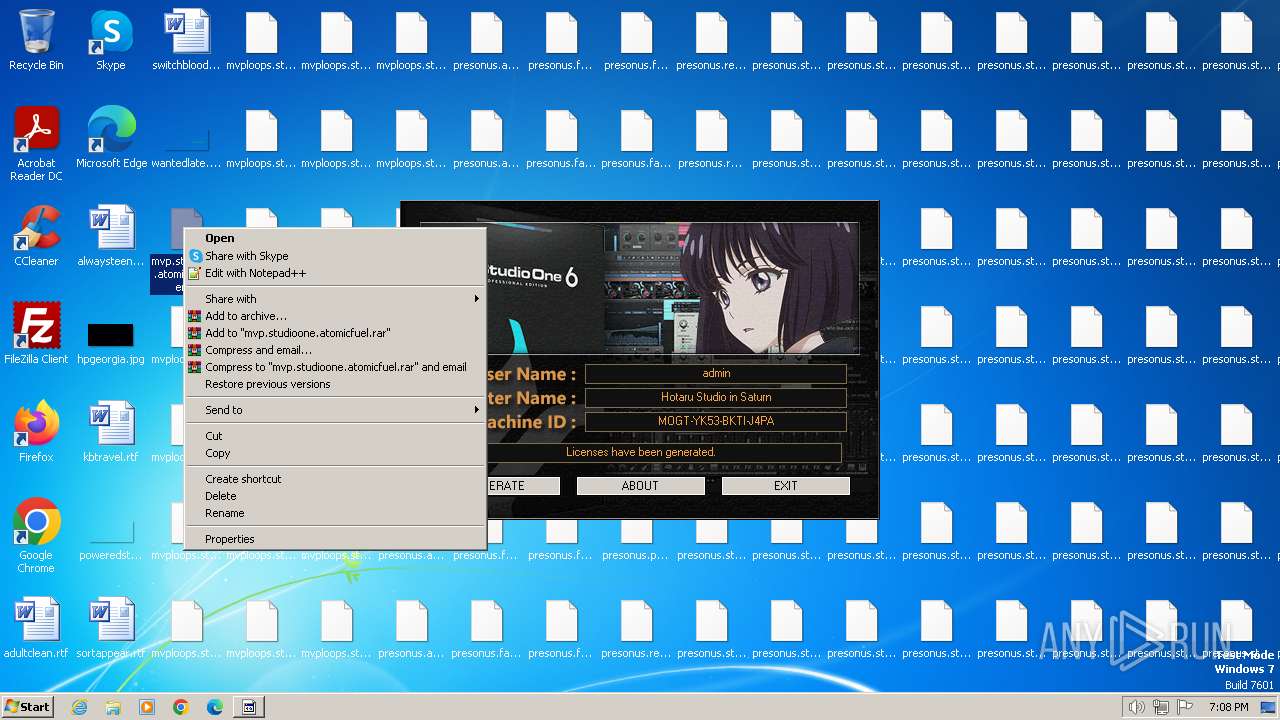Expand the Share with submenu
Image resolution: width=1280 pixels, height=720 pixels.
(335, 299)
